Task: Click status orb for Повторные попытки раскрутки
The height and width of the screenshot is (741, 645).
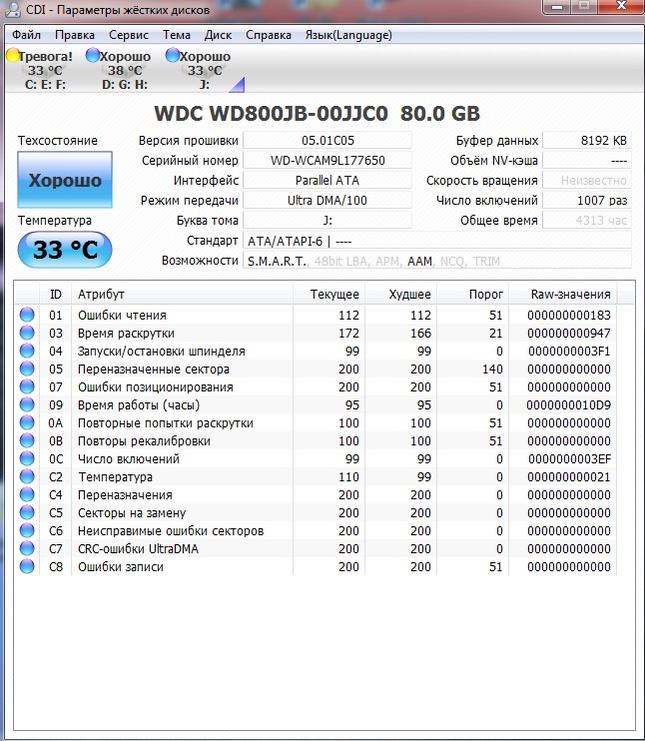Action: coord(27,422)
